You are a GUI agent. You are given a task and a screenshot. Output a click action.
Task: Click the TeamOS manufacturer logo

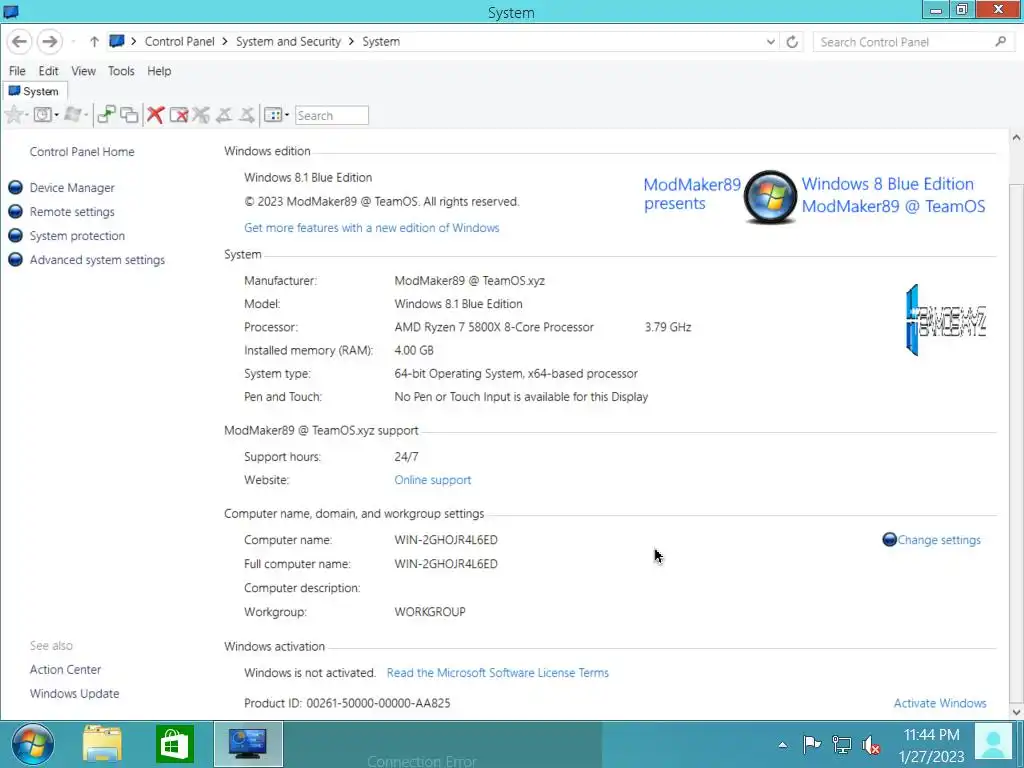tap(946, 320)
